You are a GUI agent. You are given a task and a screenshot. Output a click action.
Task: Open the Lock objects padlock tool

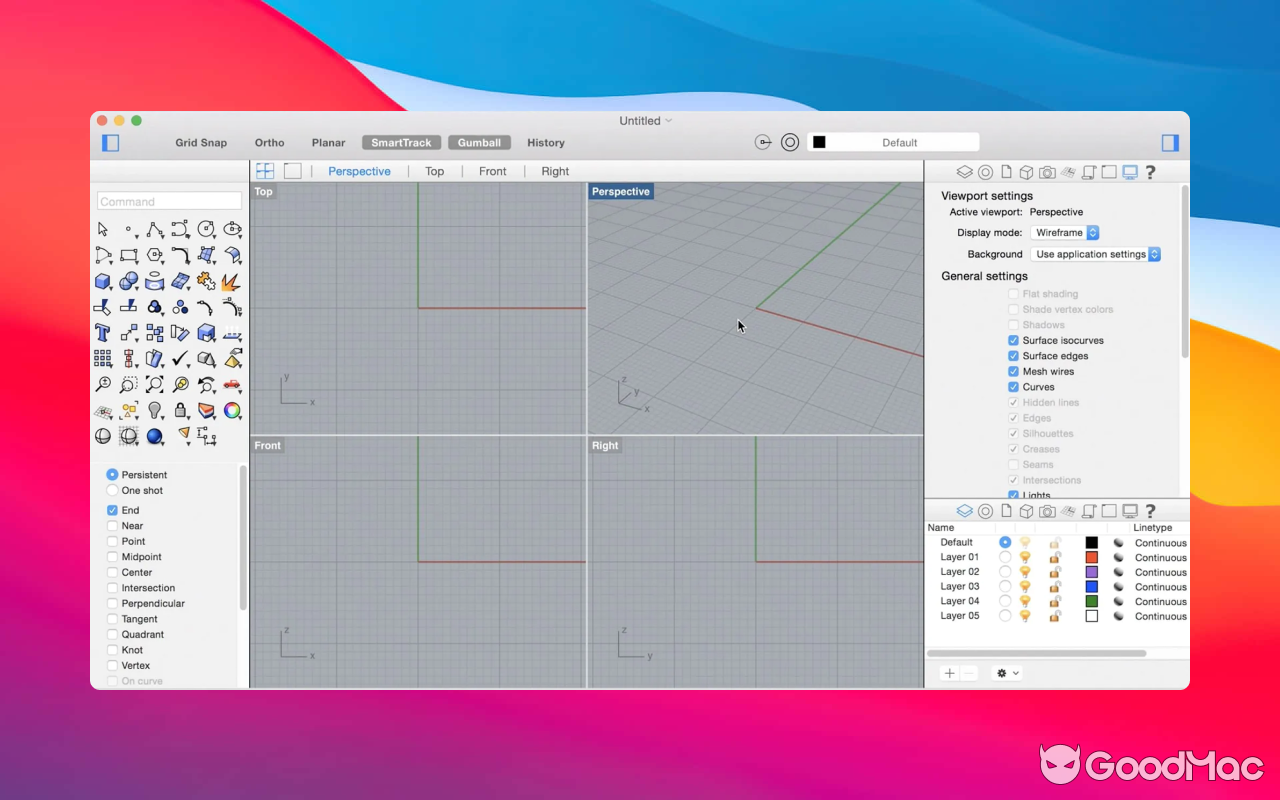pos(180,411)
